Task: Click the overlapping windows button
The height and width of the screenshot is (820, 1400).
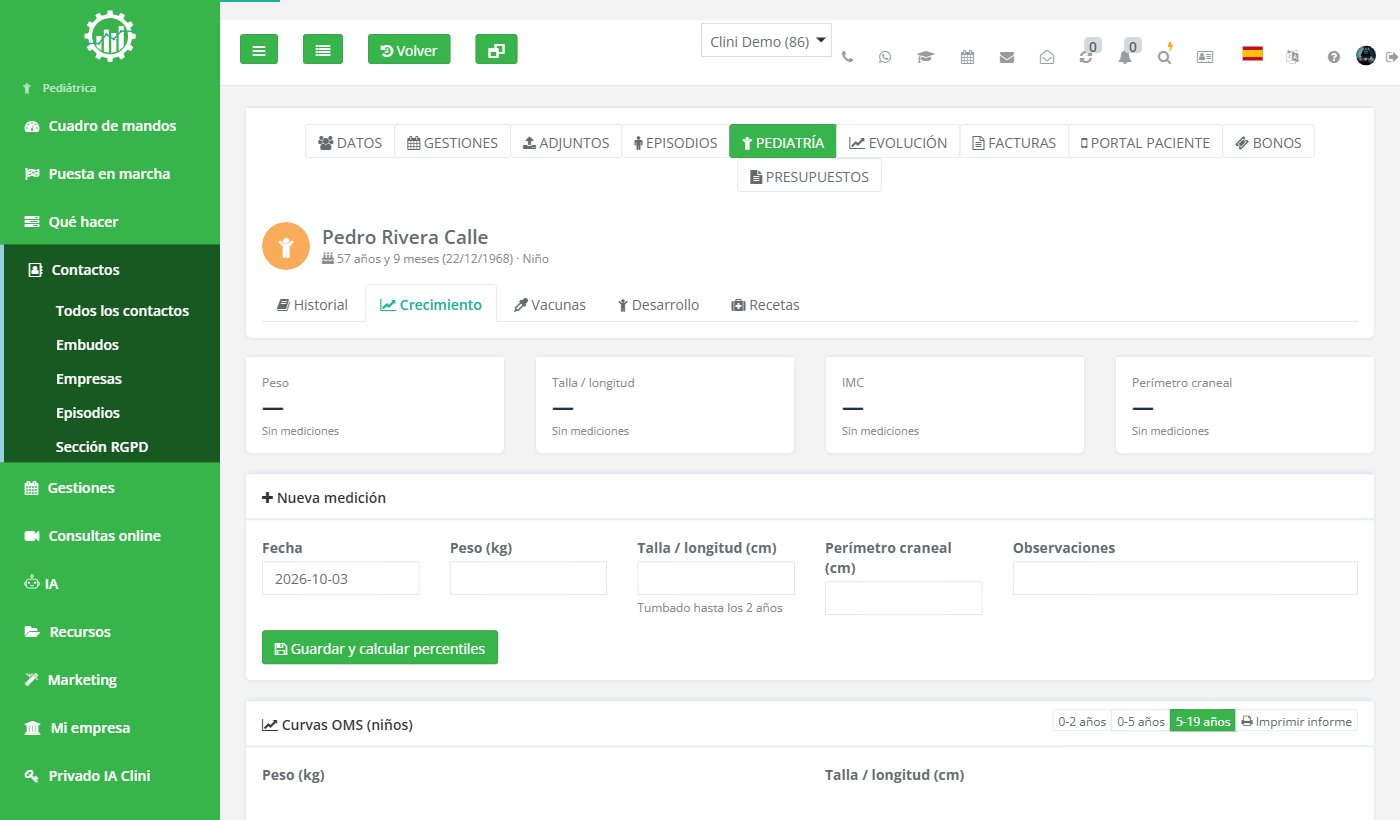Action: tap(496, 49)
